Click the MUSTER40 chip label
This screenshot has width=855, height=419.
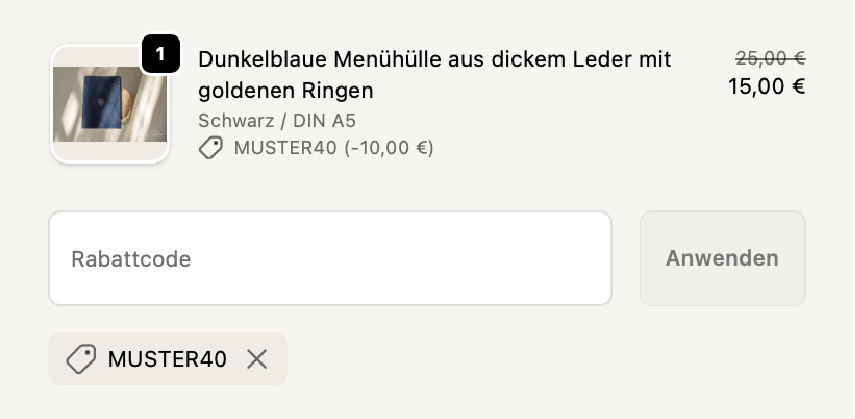click(x=167, y=359)
